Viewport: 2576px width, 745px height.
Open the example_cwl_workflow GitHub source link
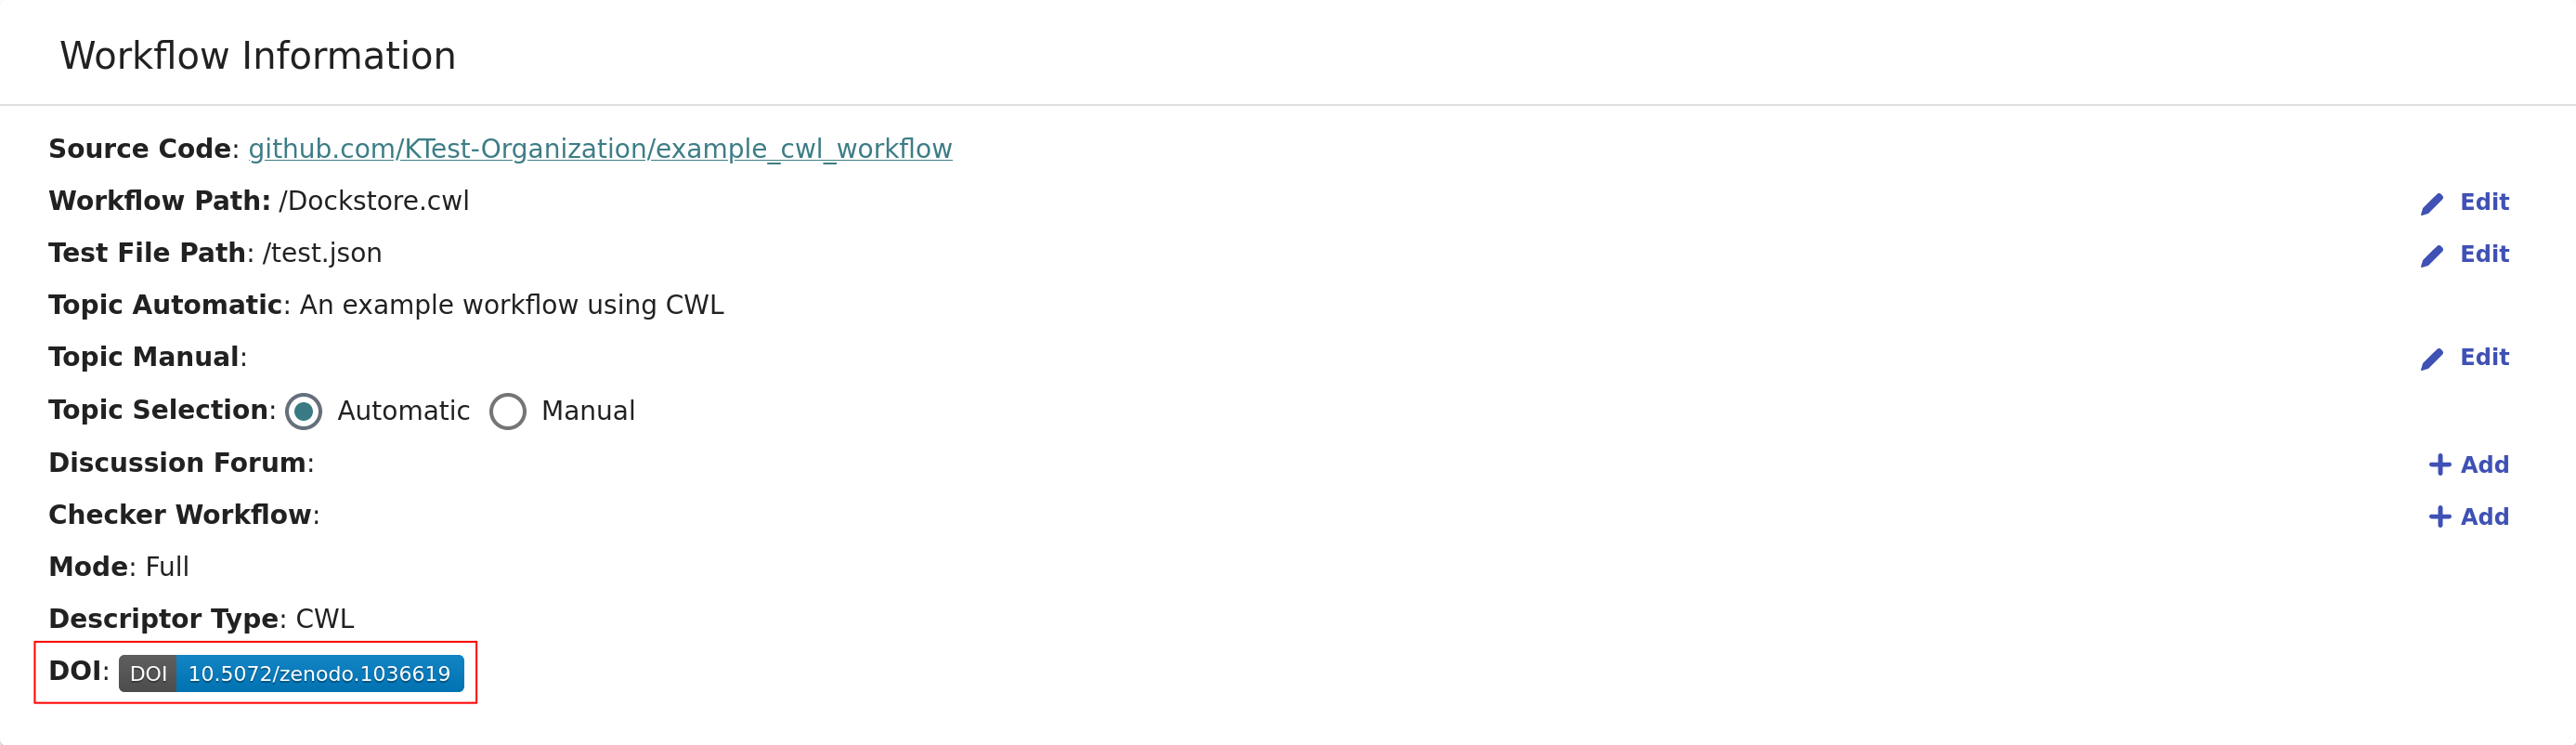pos(600,149)
